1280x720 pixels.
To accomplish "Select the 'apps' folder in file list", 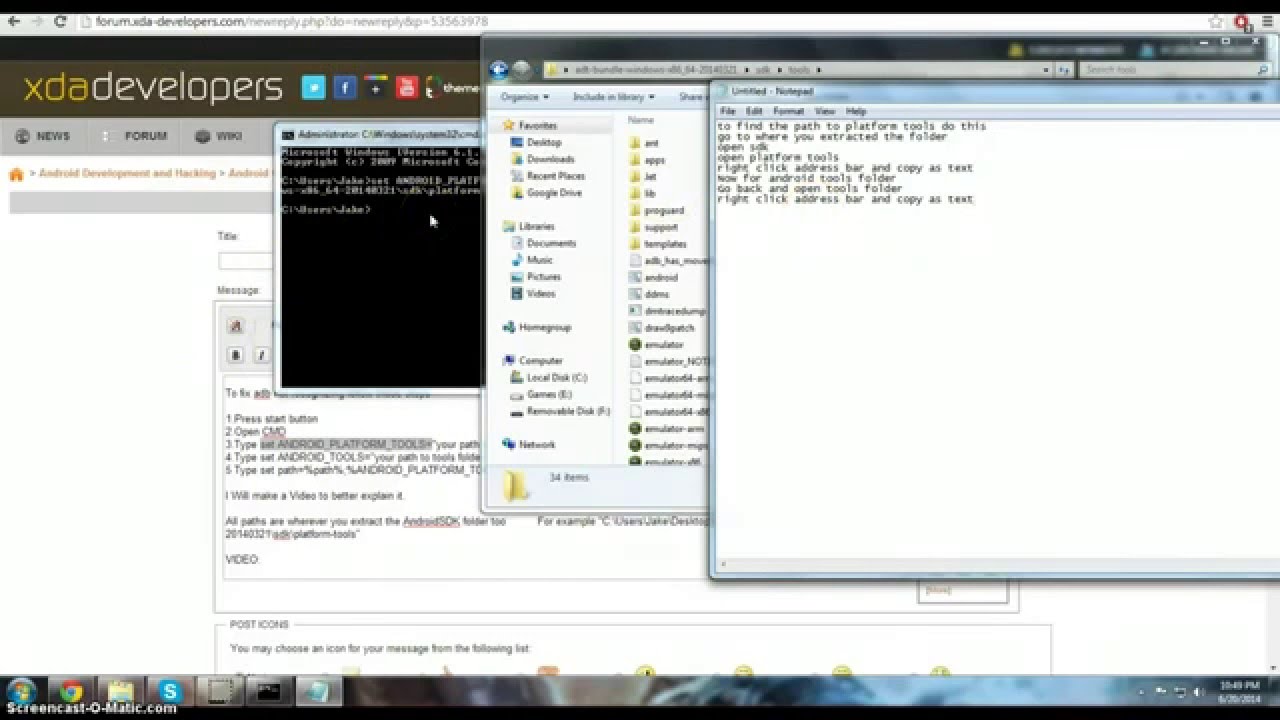I will point(646,160).
